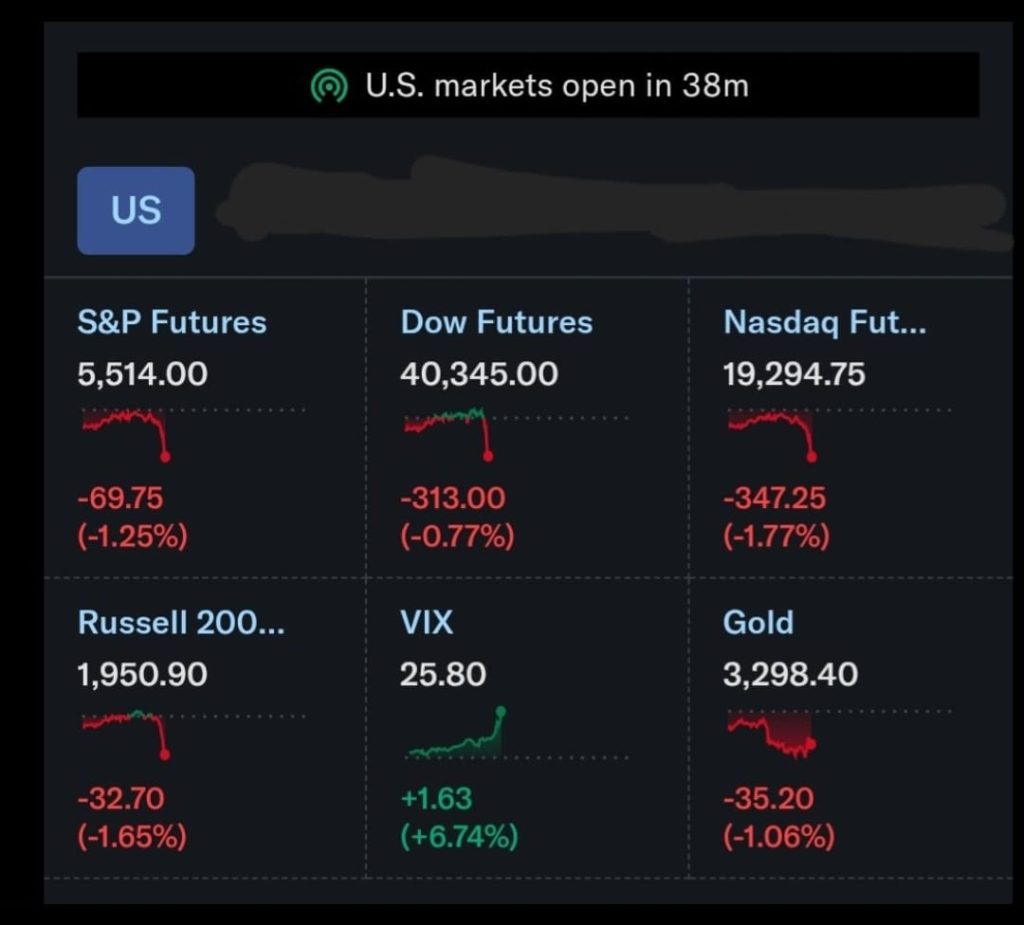Click the Gold sparkline chart
This screenshot has height=925, width=1024.
coord(772,734)
